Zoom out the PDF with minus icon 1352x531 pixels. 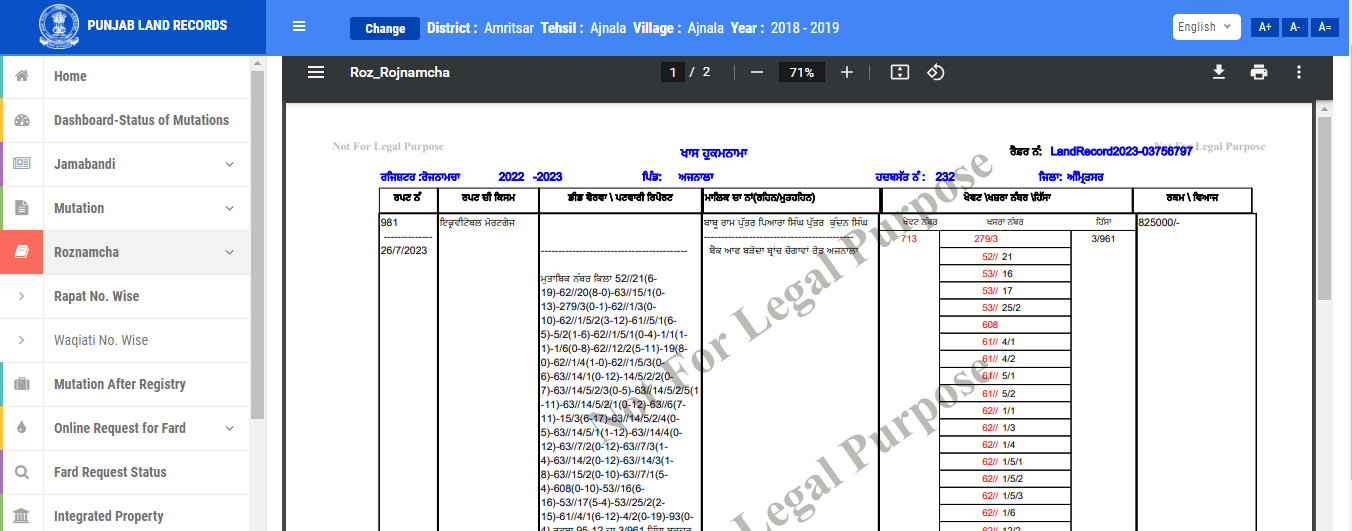click(757, 72)
